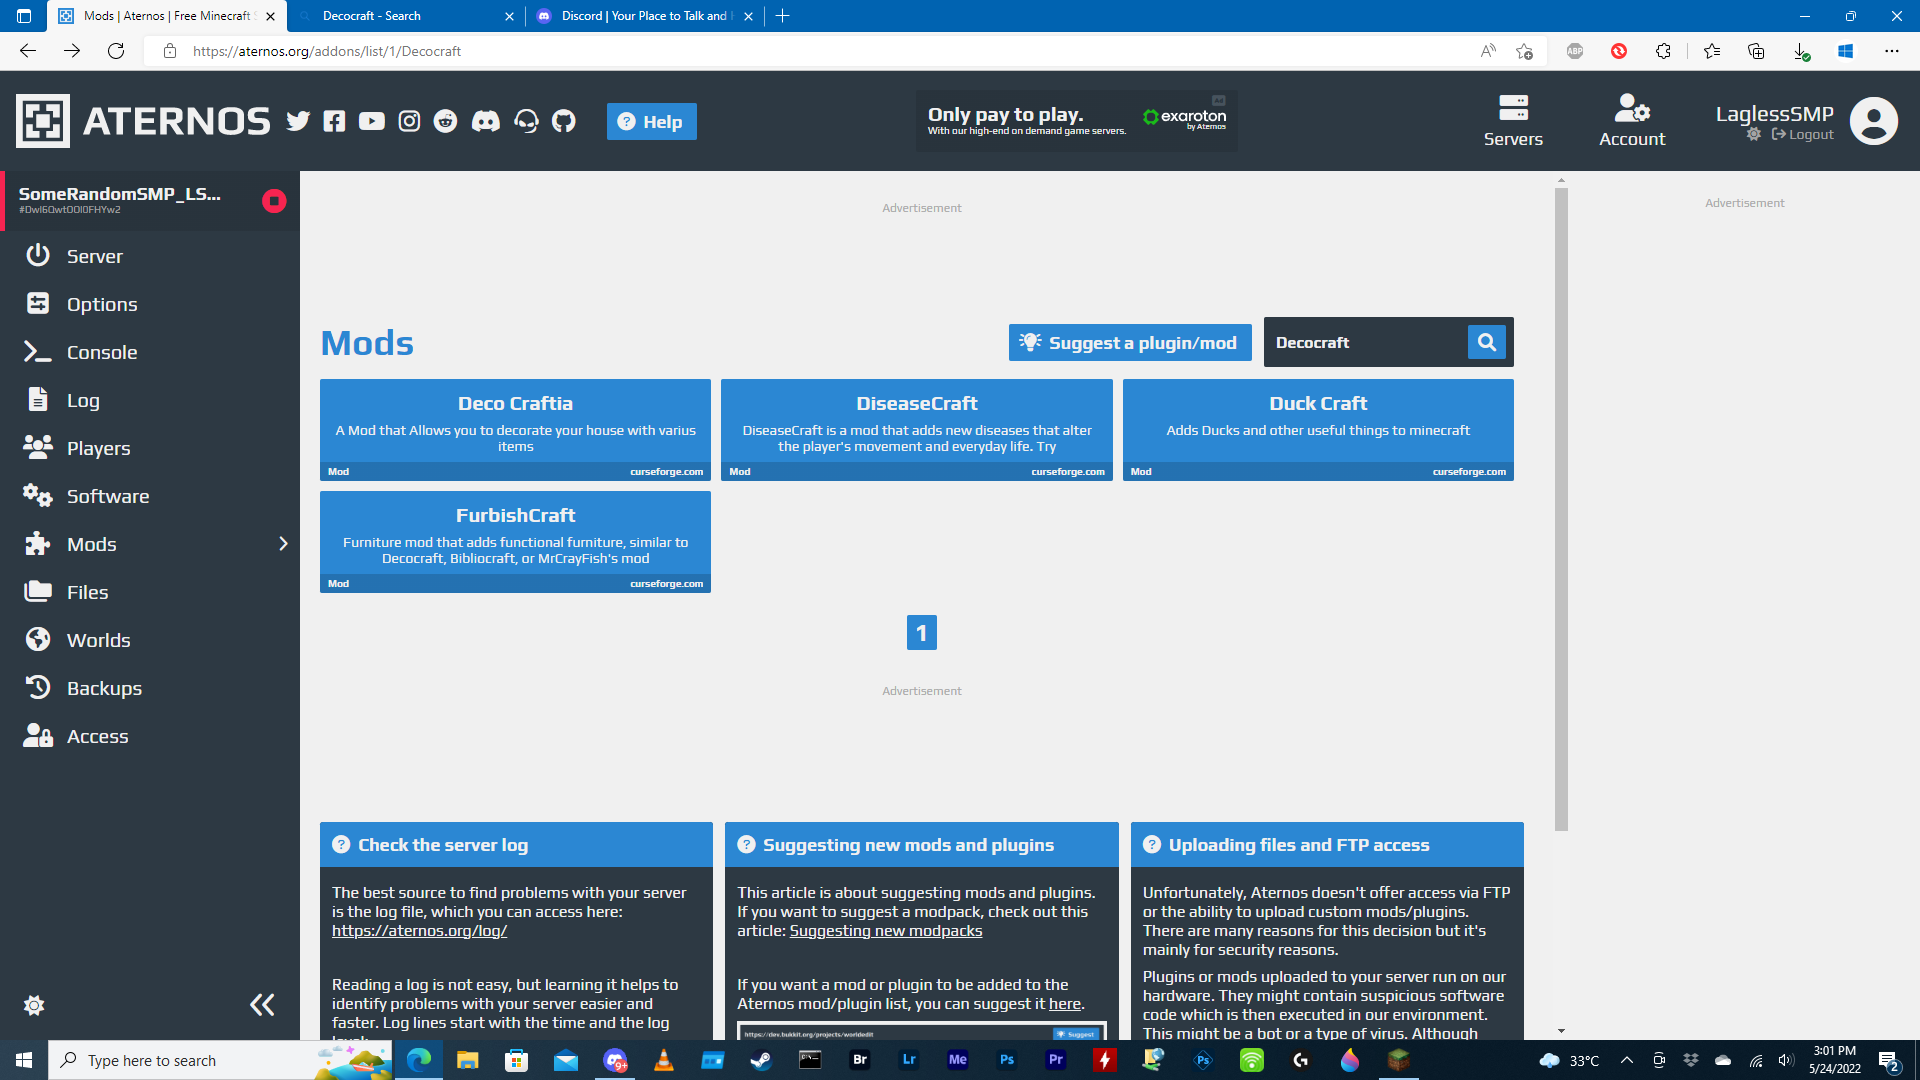The width and height of the screenshot is (1920, 1080).
Task: Click the taskbar search box
Action: pos(220,1060)
